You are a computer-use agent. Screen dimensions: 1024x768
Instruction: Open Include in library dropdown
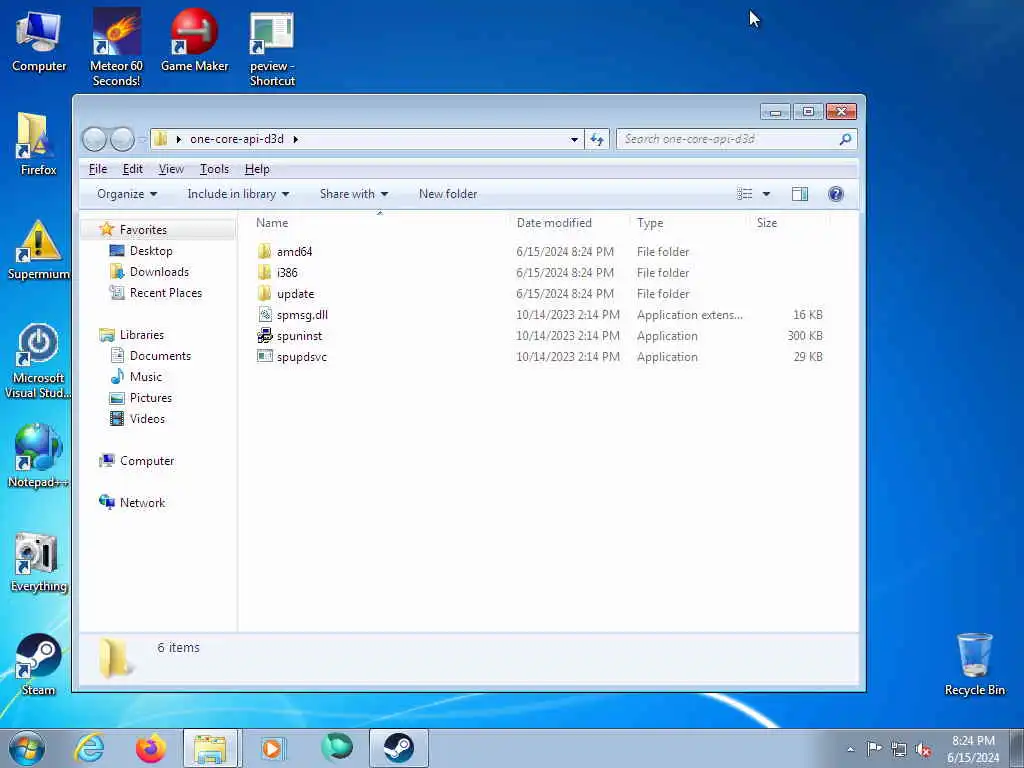pyautogui.click(x=238, y=194)
